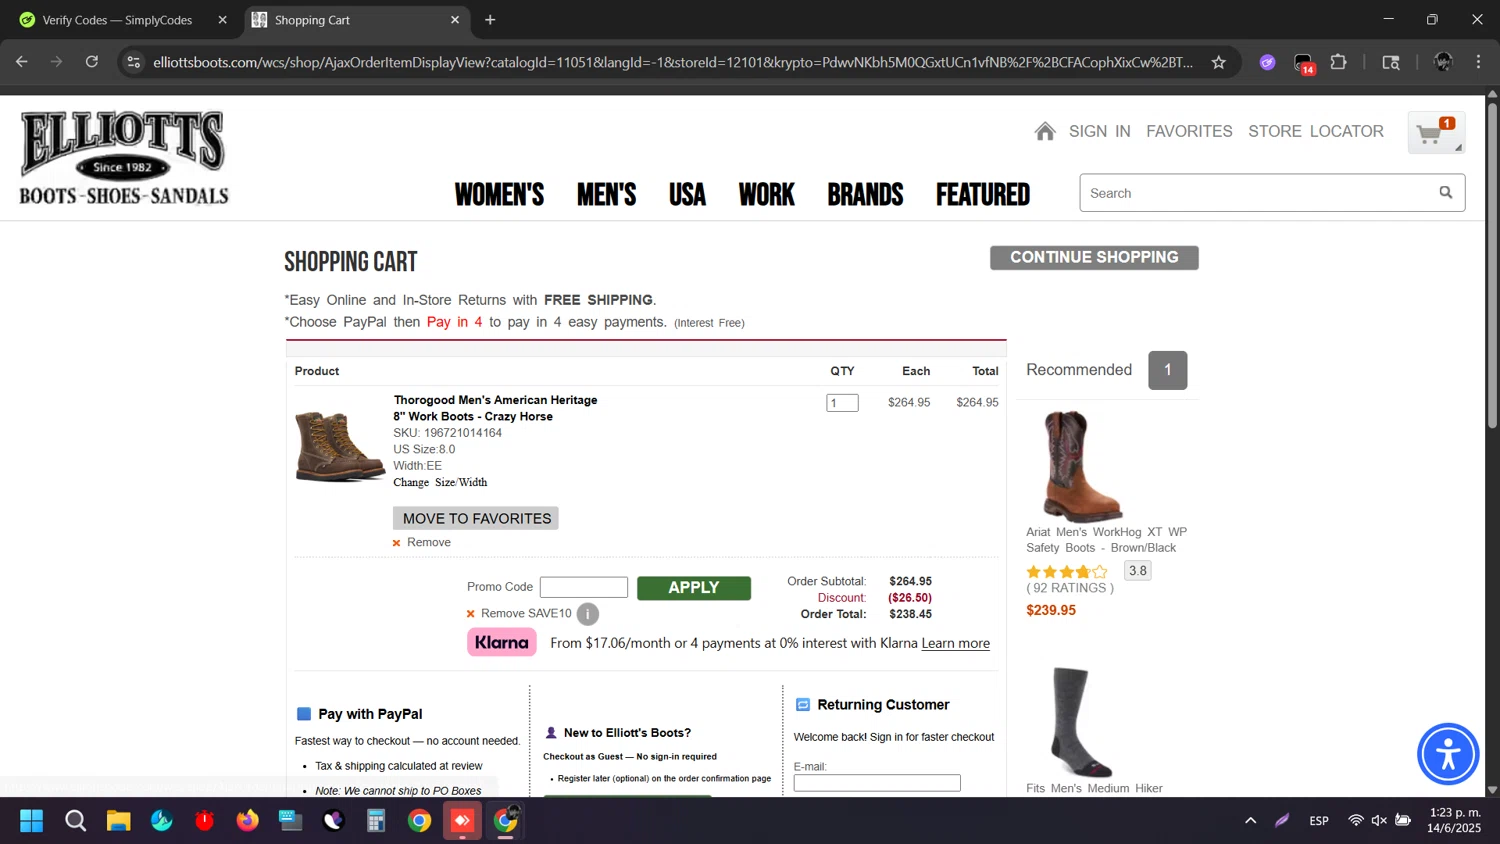Click MOVE TO FAVORITES button

pos(476,518)
